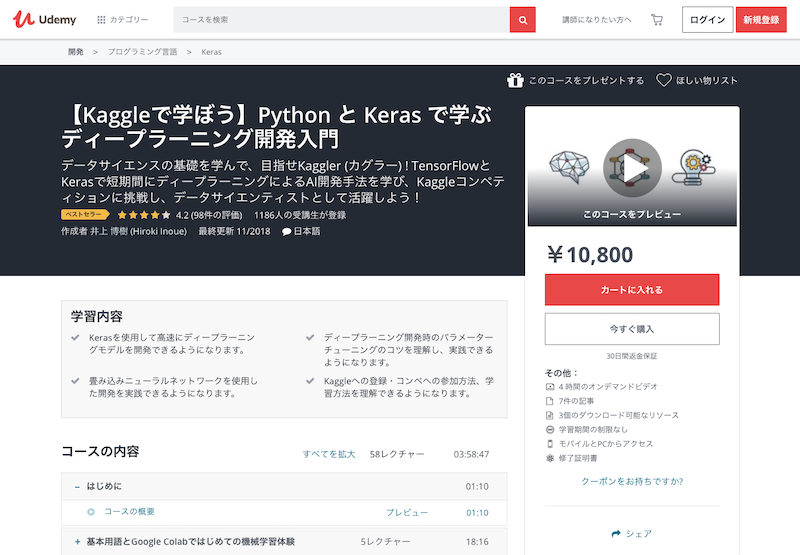Open クーポンをお持ちですか? link
The width and height of the screenshot is (800, 555).
pyautogui.click(x=632, y=481)
